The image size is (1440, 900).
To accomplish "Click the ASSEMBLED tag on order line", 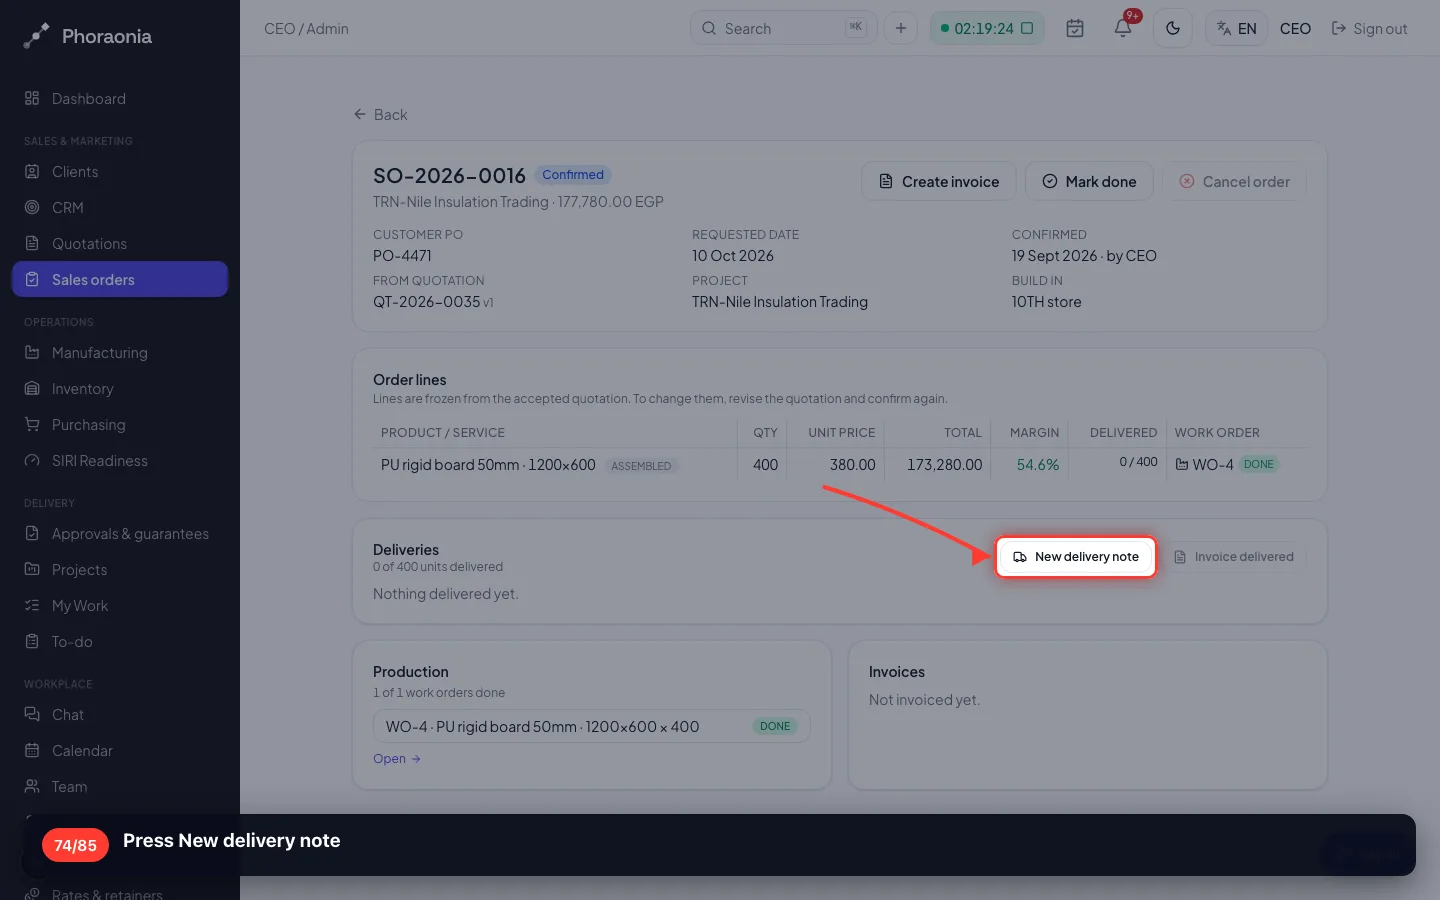I will 641,466.
